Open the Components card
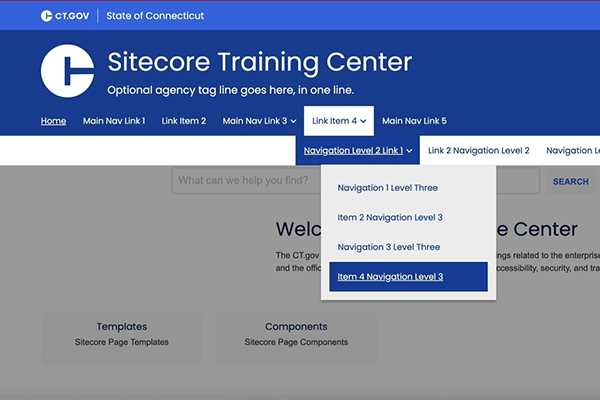This screenshot has width=600, height=400. tap(296, 334)
